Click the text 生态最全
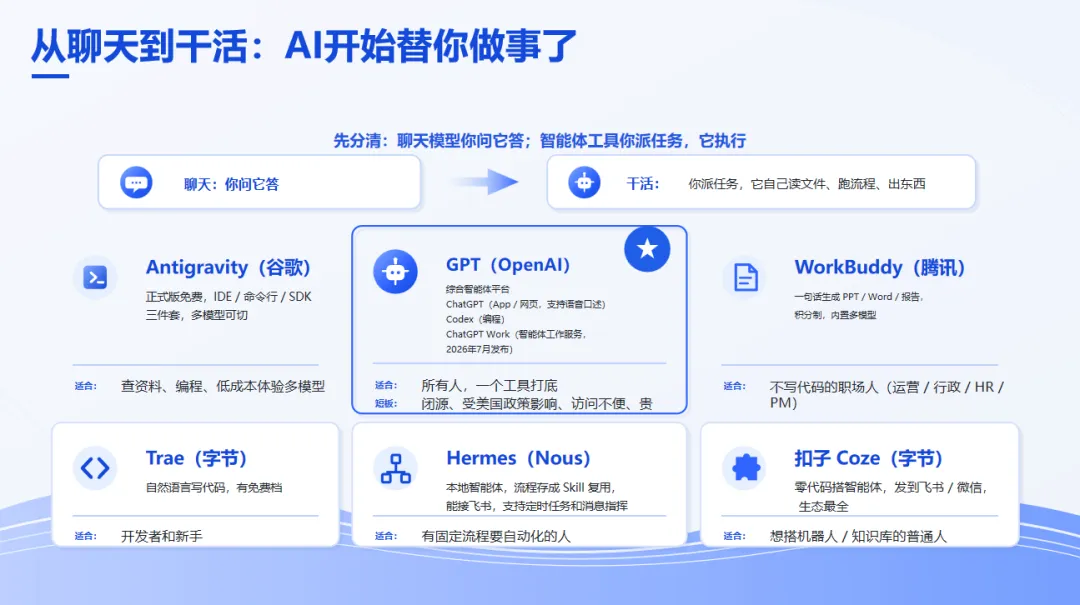Image resolution: width=1080 pixels, height=605 pixels. point(823,506)
